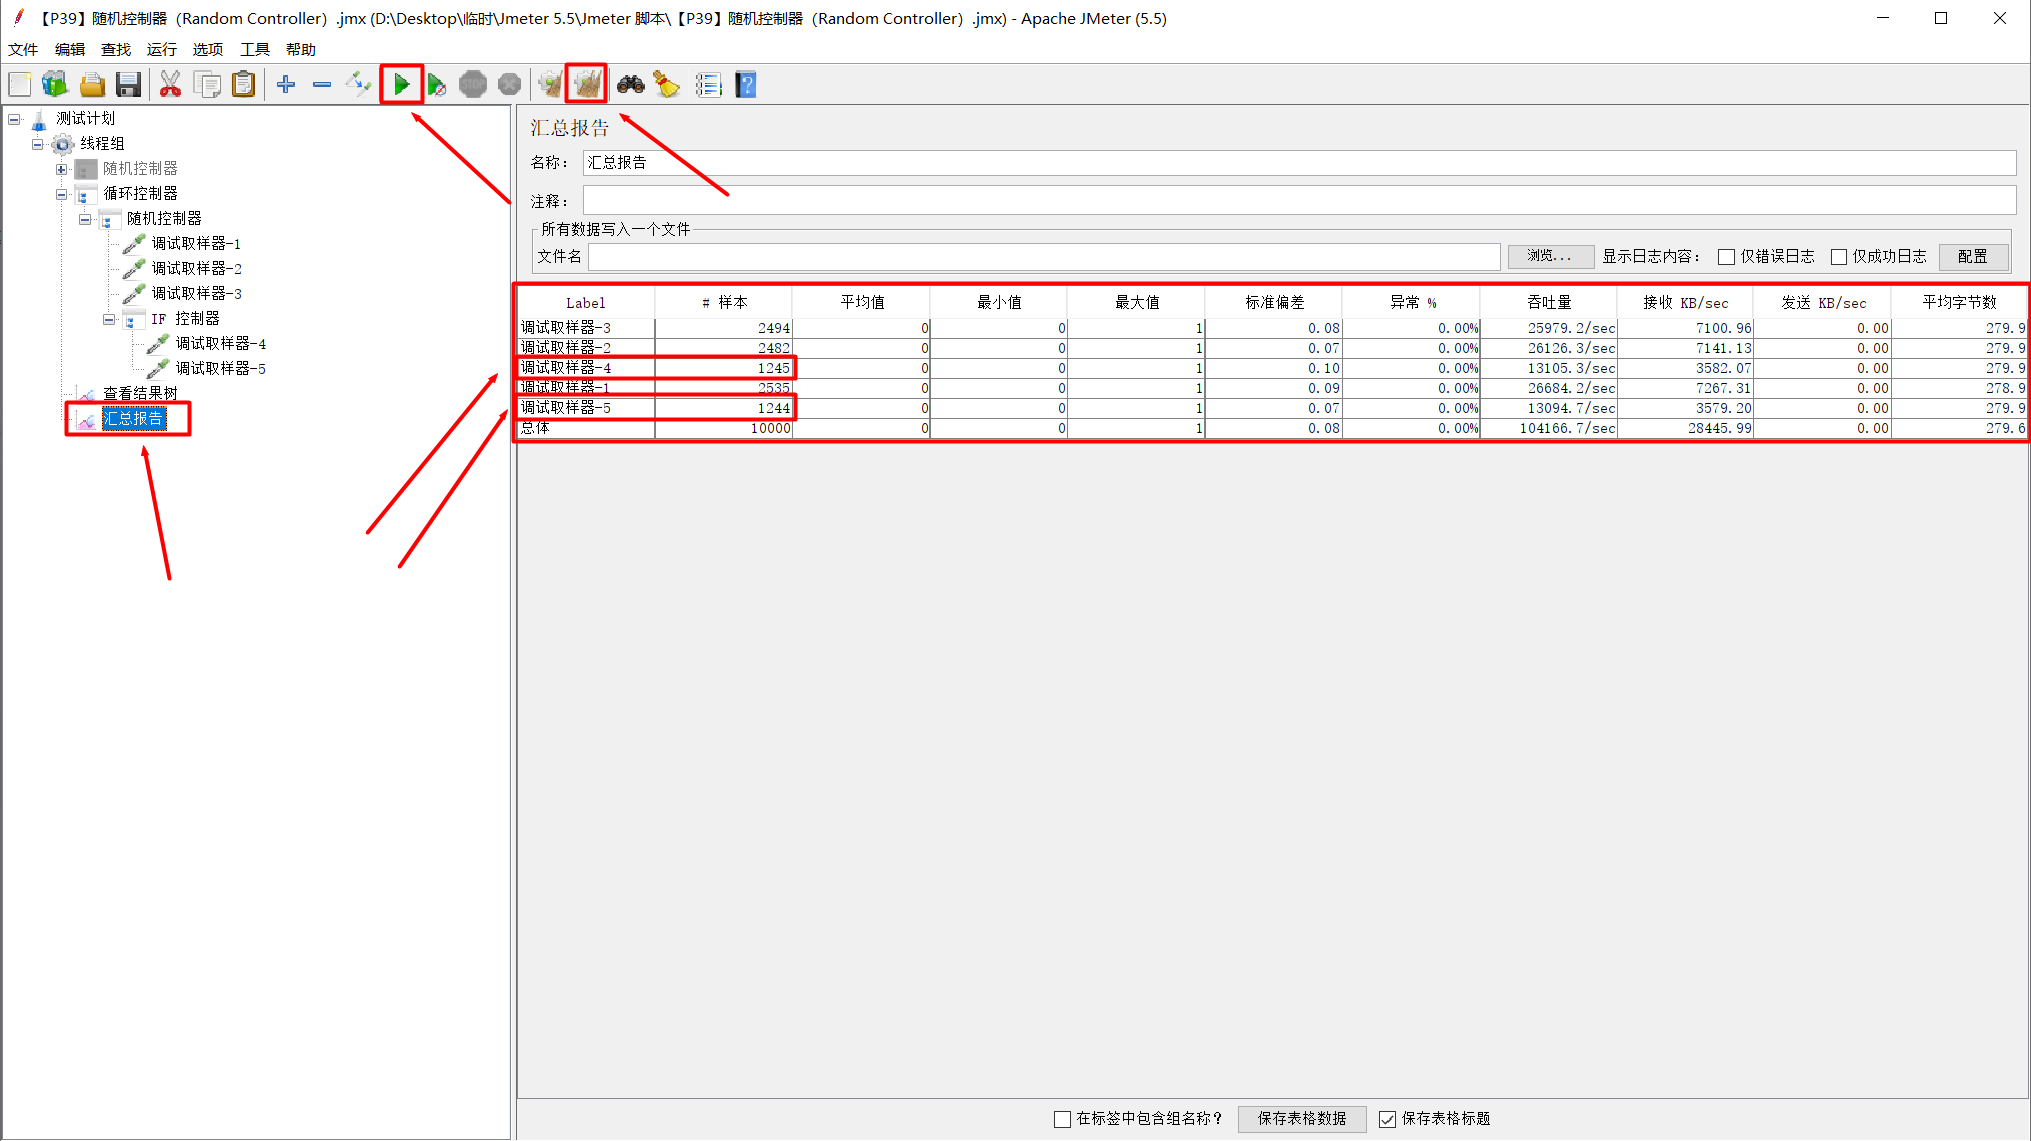Select 调试取样器-4 in the tree
Image resolution: width=2031 pixels, height=1141 pixels.
tap(220, 344)
